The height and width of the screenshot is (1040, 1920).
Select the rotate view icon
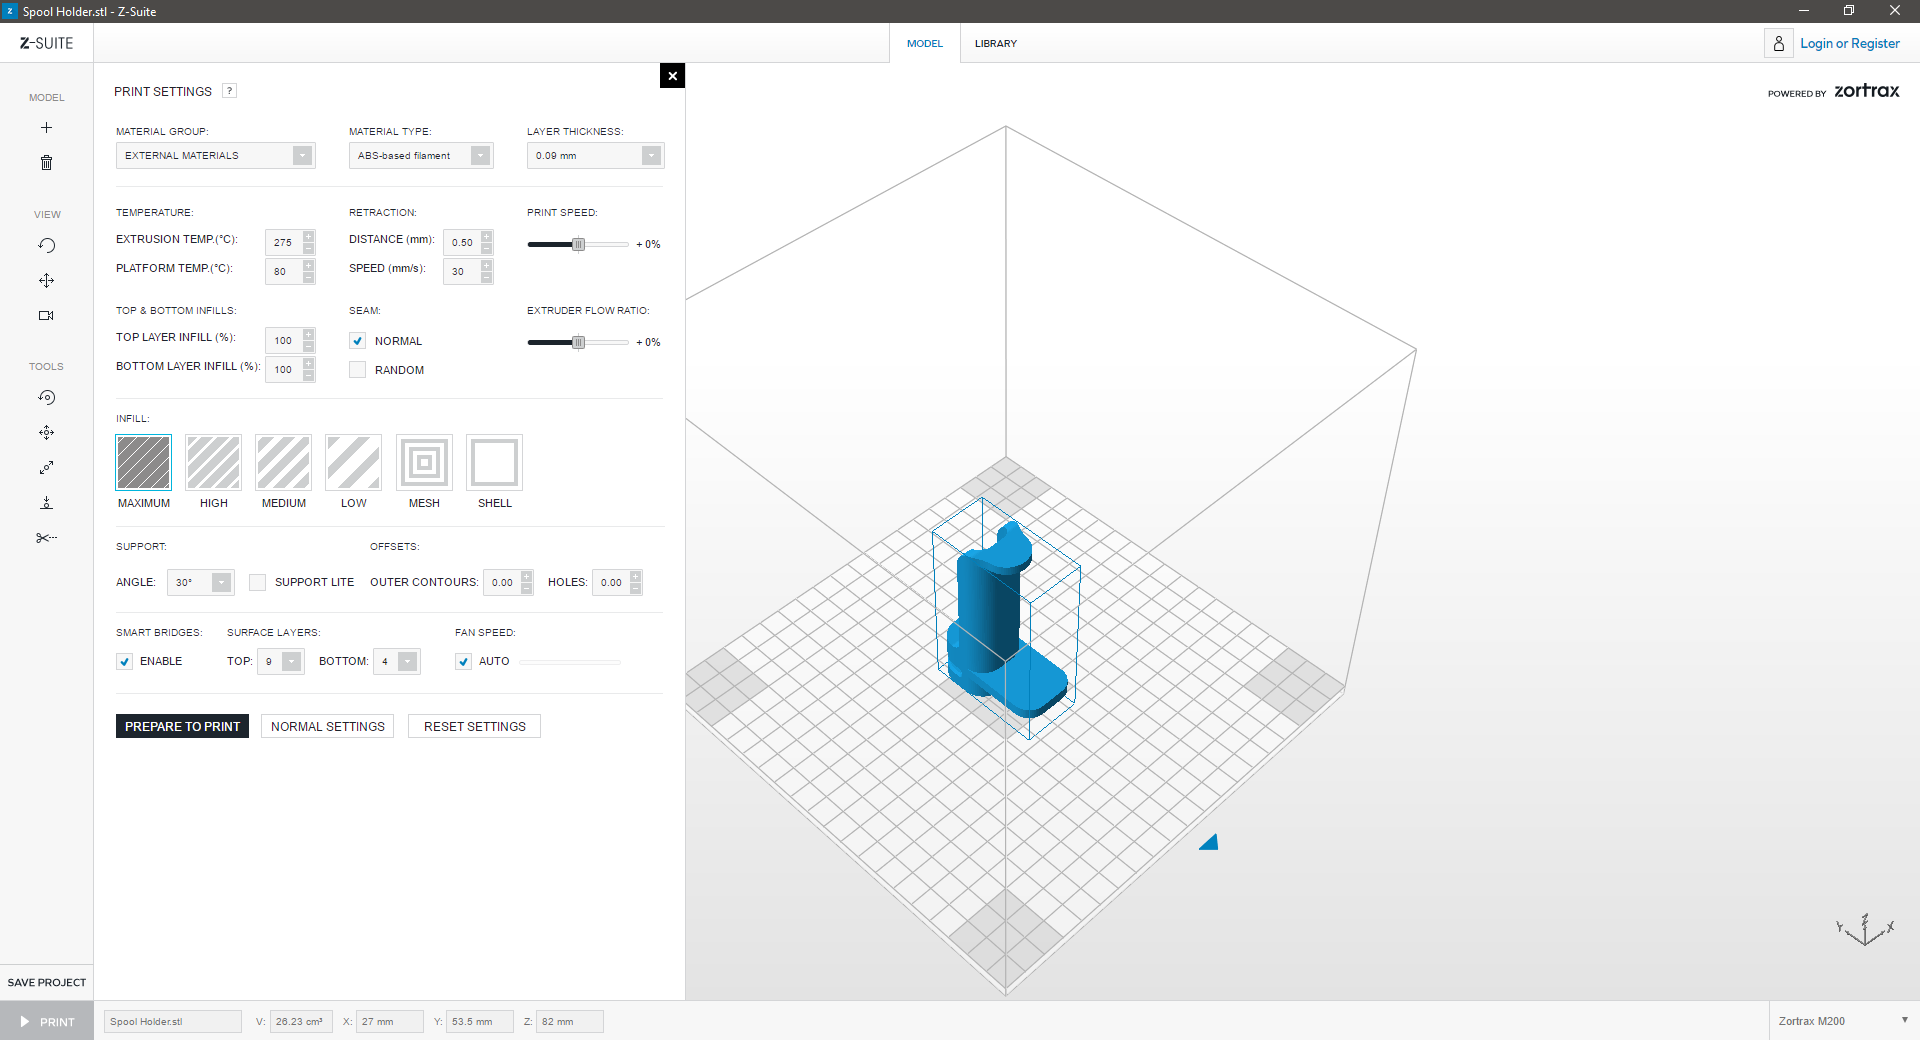(46, 246)
